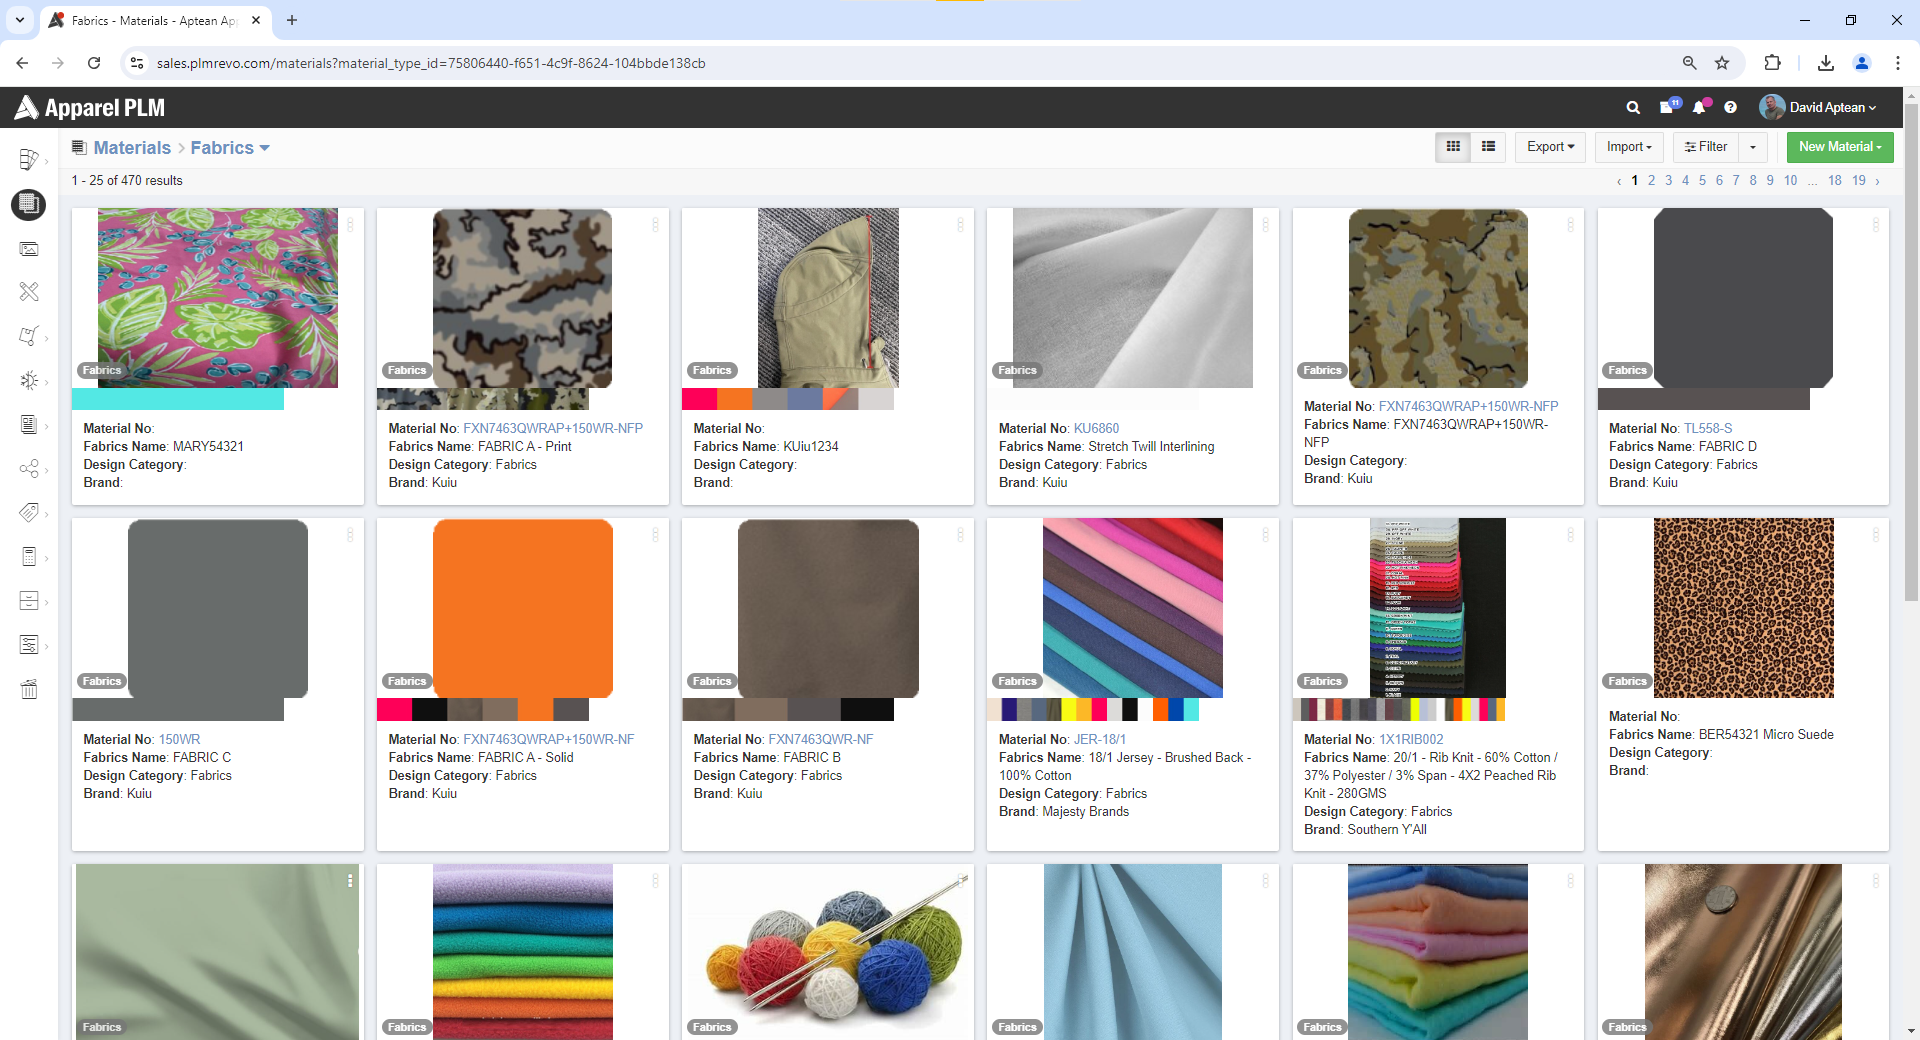This screenshot has height=1040, width=1920.
Task: Open the help question mark icon
Action: click(x=1731, y=108)
